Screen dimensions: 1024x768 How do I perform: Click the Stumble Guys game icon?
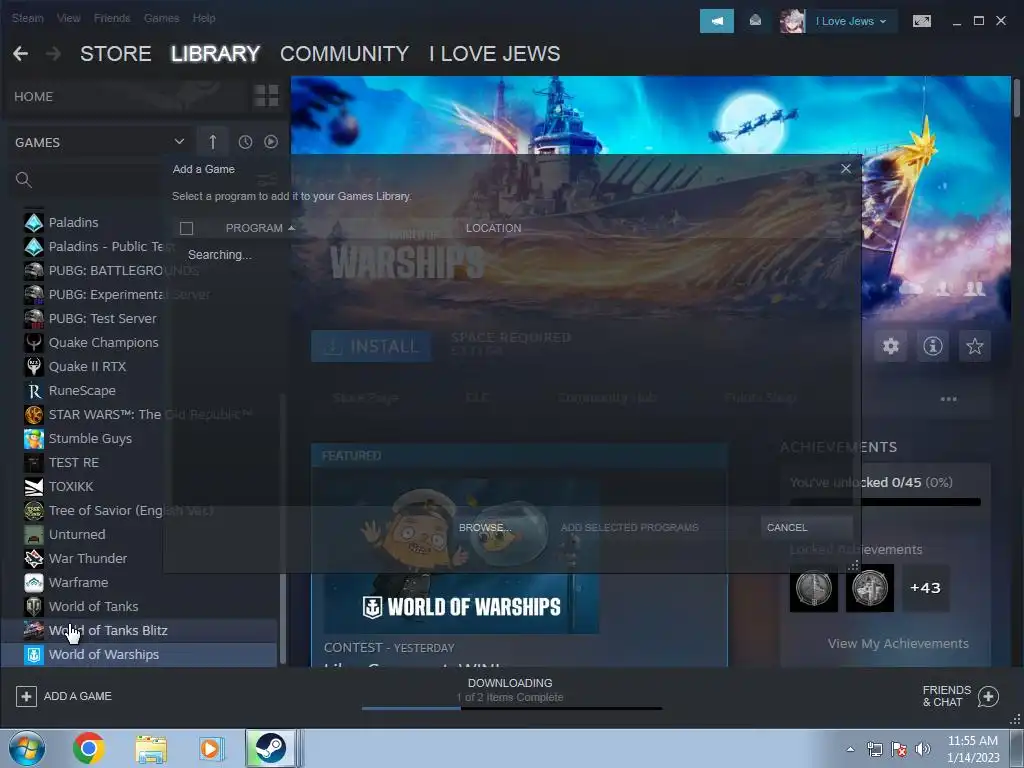click(x=34, y=439)
